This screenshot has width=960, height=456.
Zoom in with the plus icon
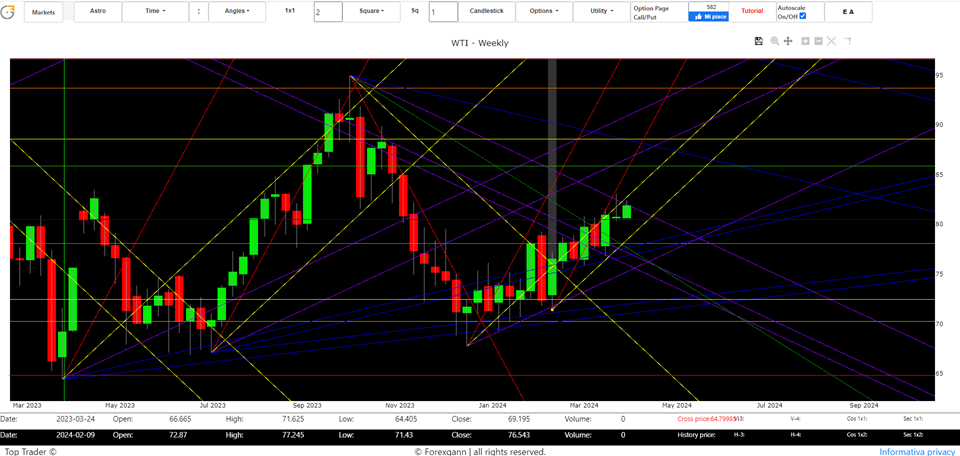coord(804,41)
